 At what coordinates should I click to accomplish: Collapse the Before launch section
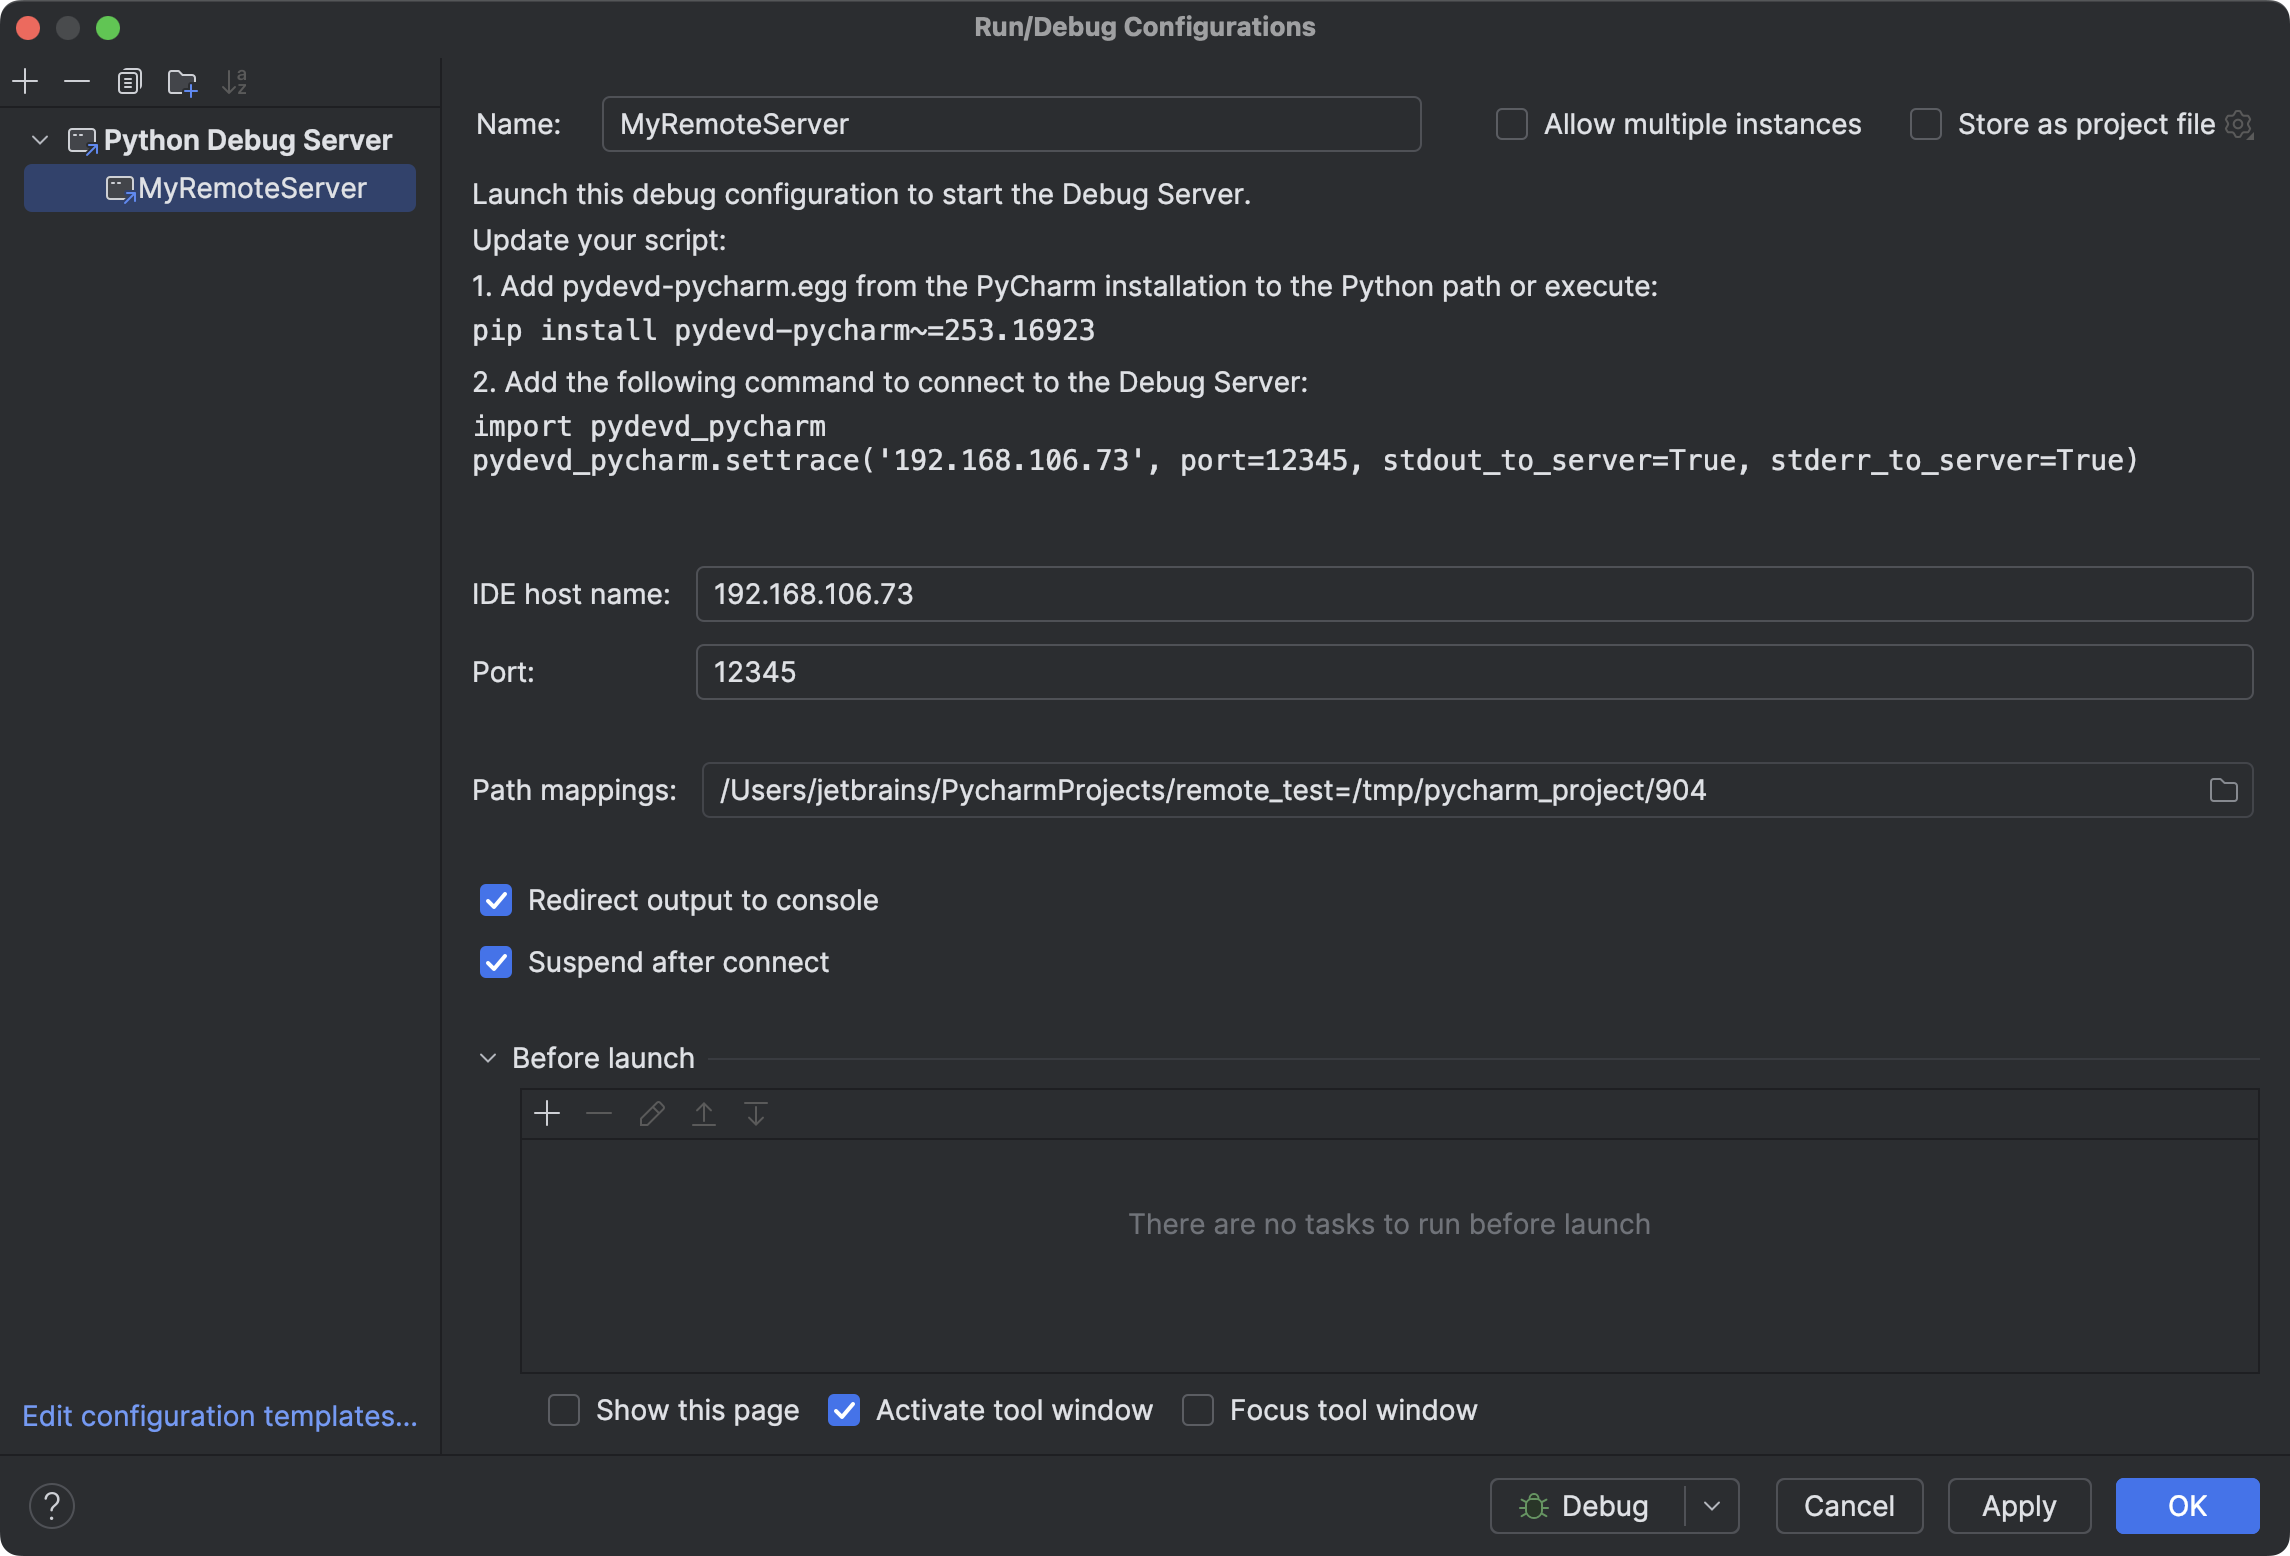488,1057
